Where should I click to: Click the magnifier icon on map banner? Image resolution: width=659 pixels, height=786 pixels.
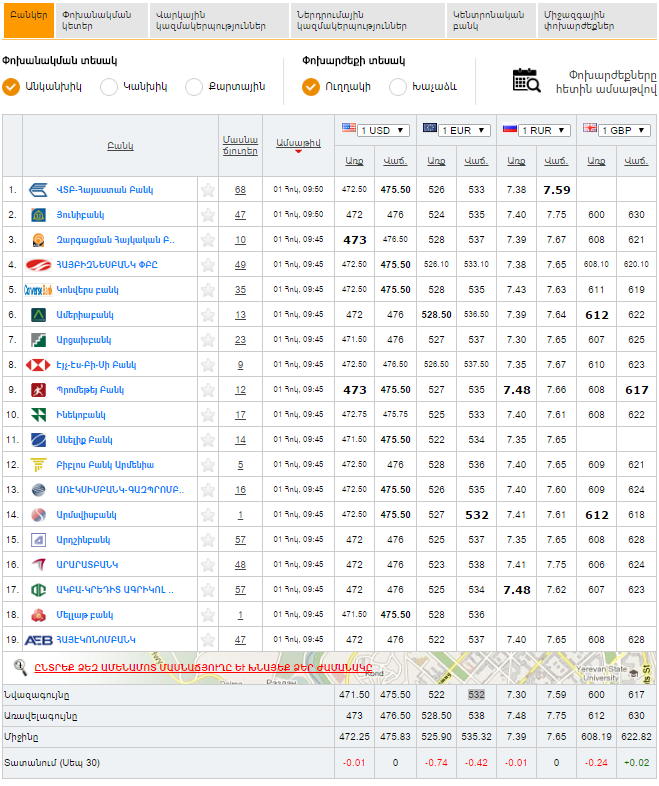point(20,666)
